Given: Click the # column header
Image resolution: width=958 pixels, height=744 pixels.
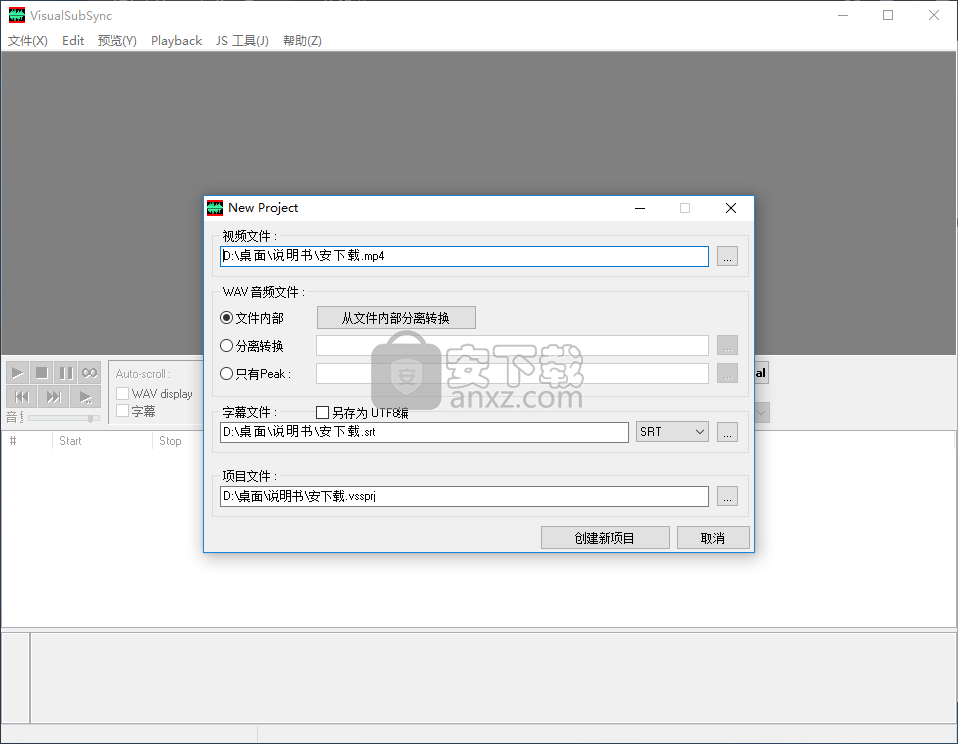Looking at the screenshot, I should coord(27,440).
